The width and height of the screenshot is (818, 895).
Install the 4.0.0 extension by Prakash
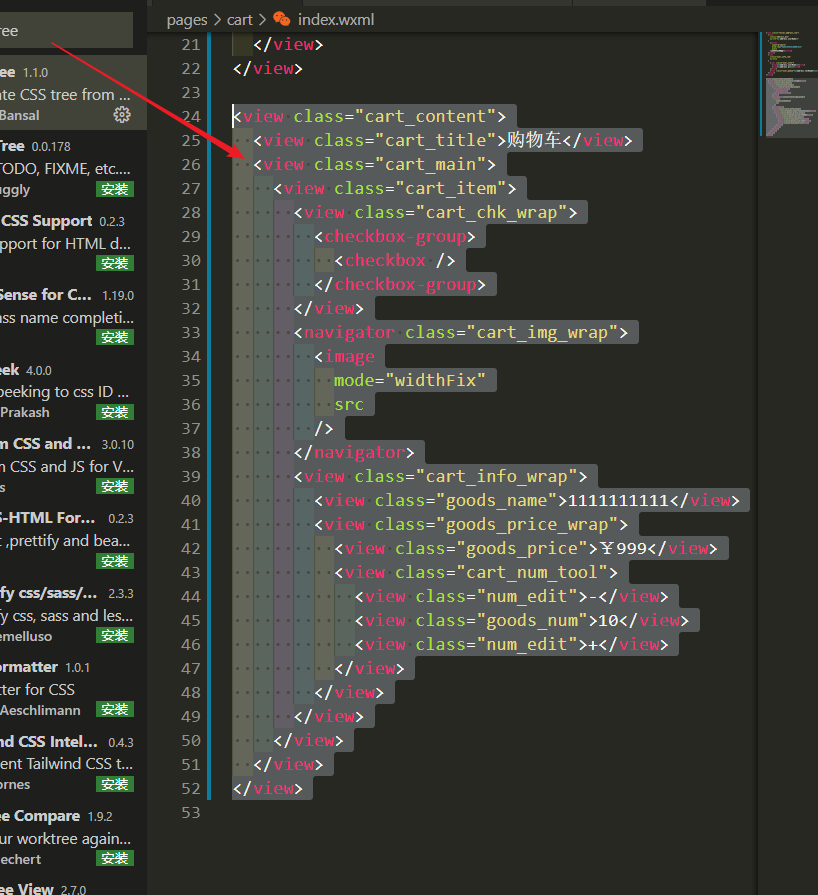(x=115, y=412)
